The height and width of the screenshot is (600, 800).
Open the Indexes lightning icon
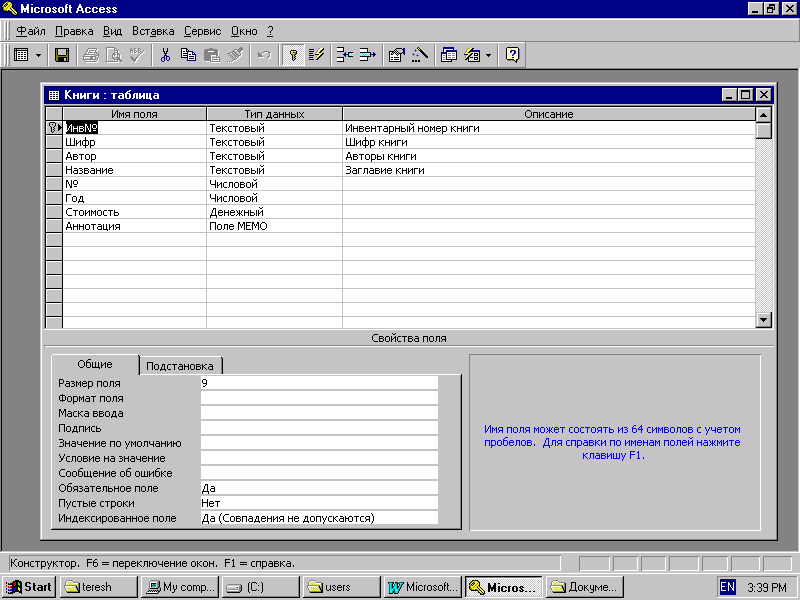[316, 55]
